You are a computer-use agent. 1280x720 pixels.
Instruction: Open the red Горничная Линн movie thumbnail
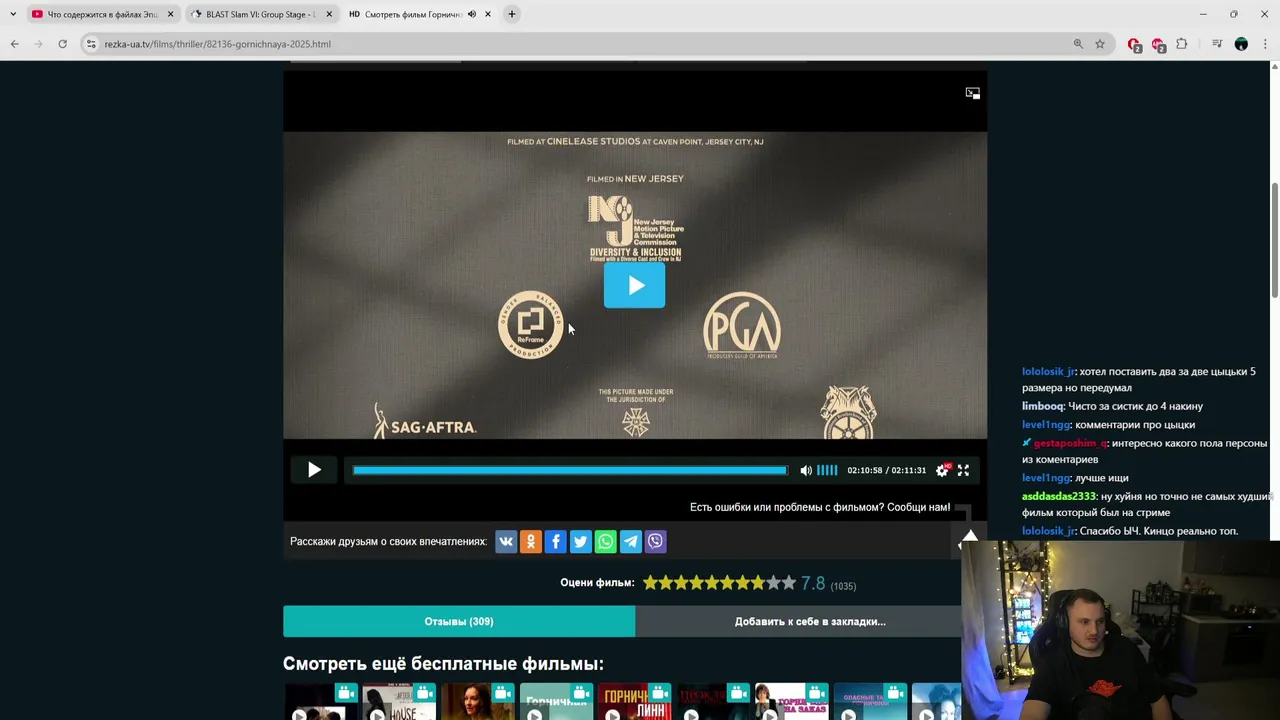click(634, 701)
